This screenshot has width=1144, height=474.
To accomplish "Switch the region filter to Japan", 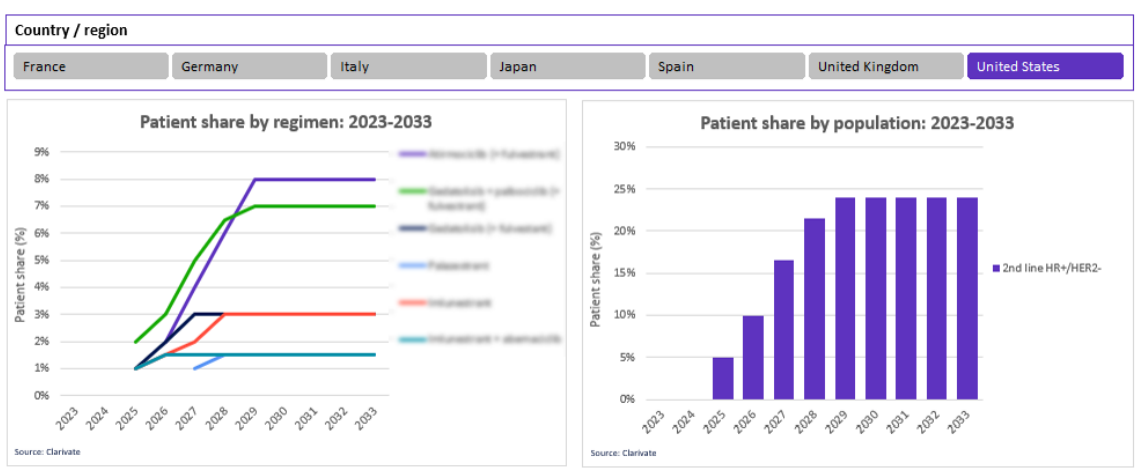I will tap(567, 67).
